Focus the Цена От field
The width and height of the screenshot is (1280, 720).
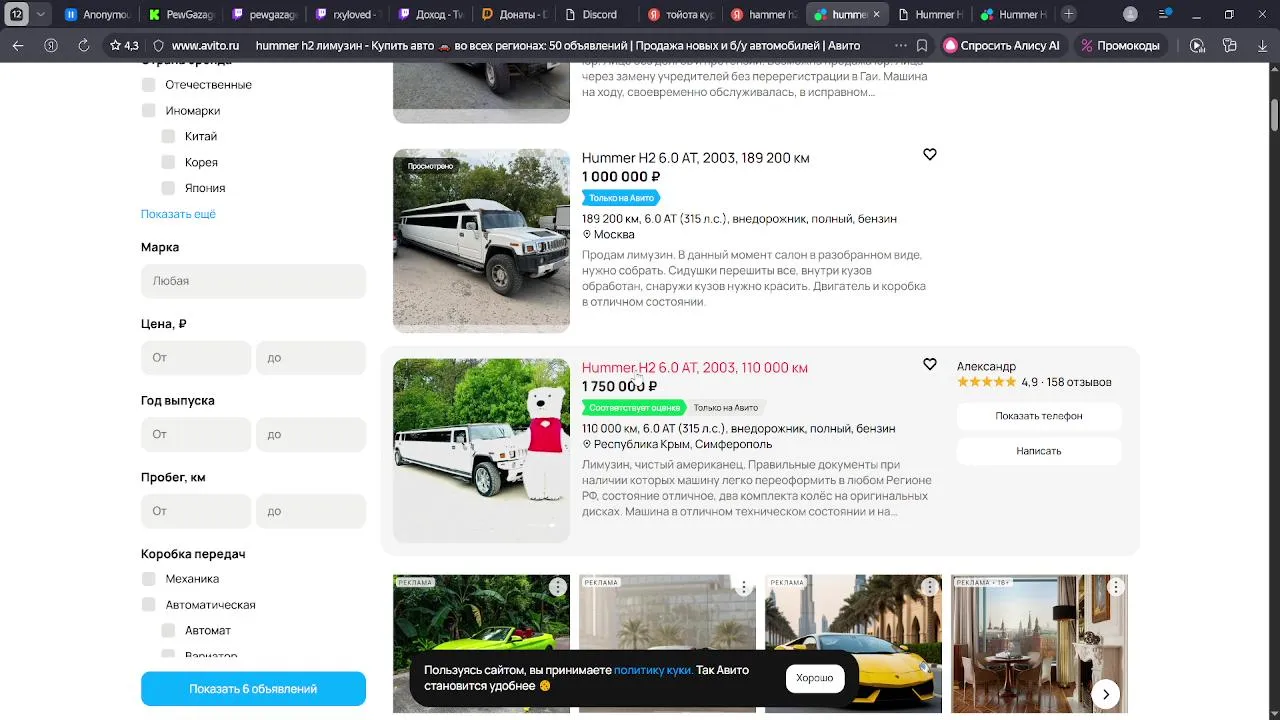coord(196,357)
